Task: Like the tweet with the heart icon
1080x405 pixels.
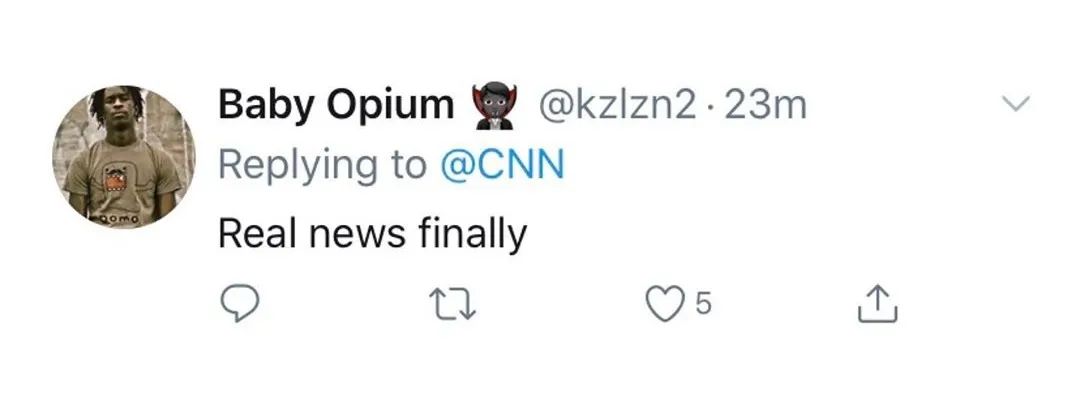Action: tap(664, 304)
